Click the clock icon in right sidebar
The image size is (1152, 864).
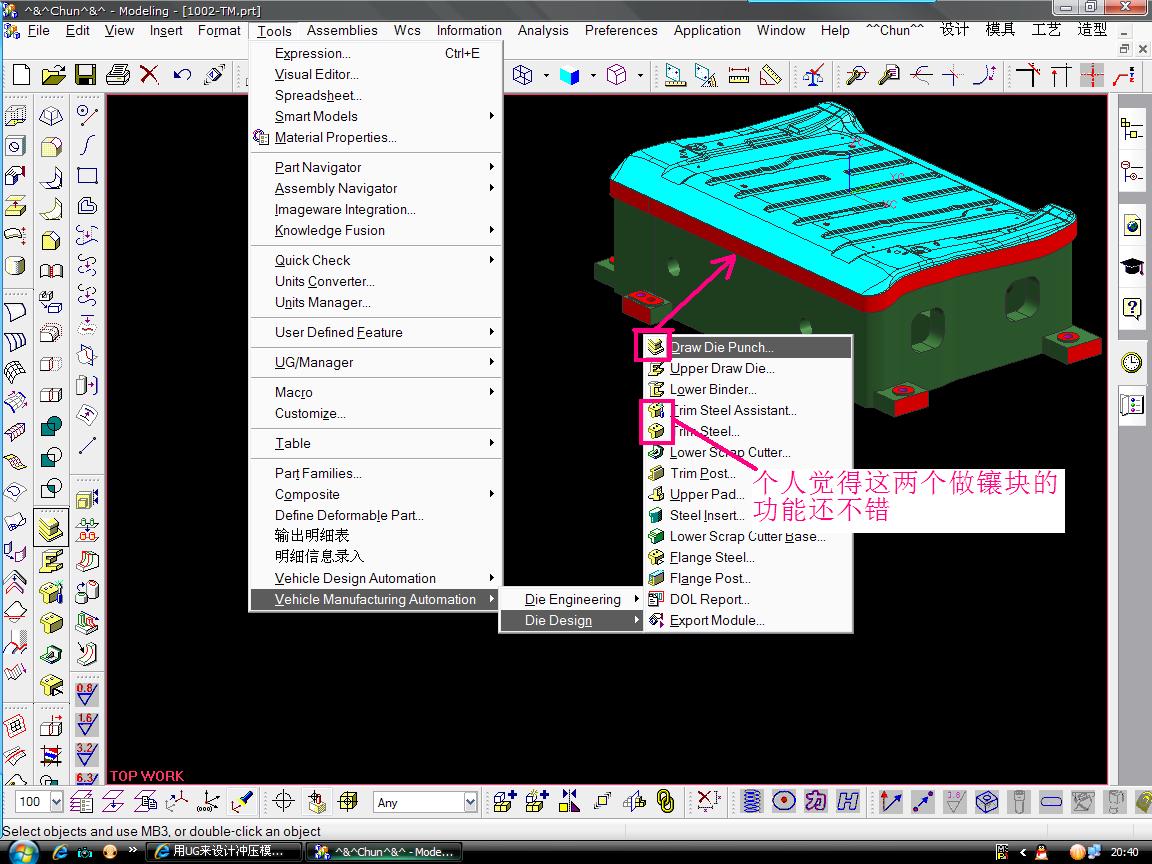[1131, 362]
